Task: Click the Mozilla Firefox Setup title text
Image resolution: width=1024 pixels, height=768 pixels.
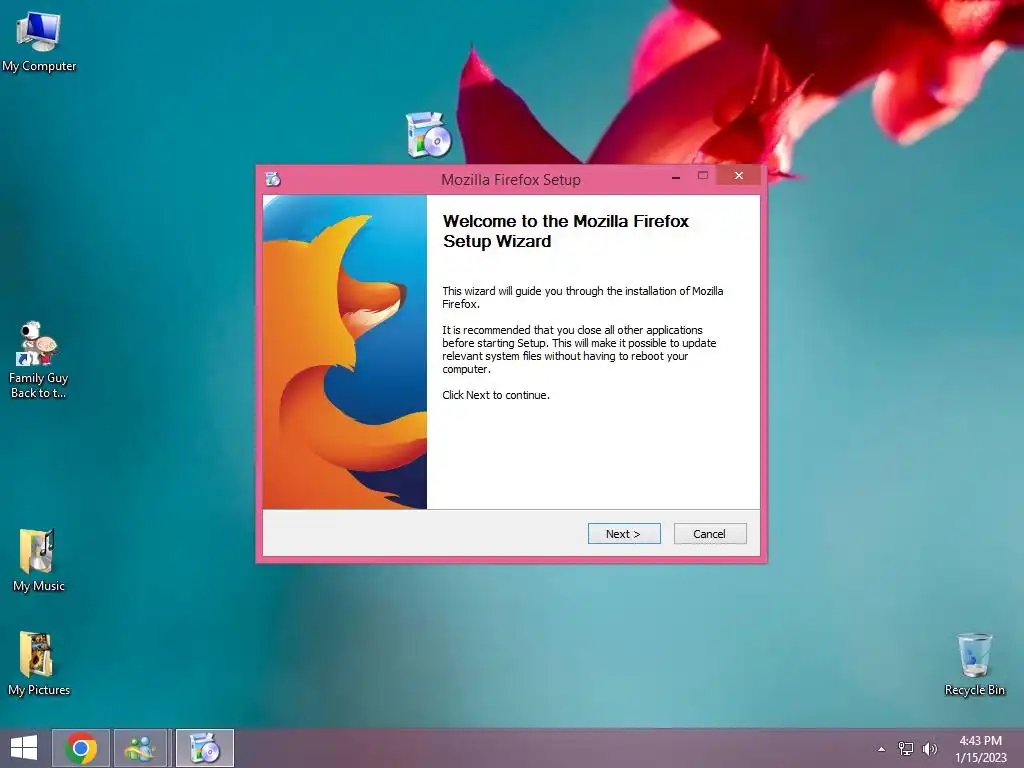Action: [x=511, y=180]
